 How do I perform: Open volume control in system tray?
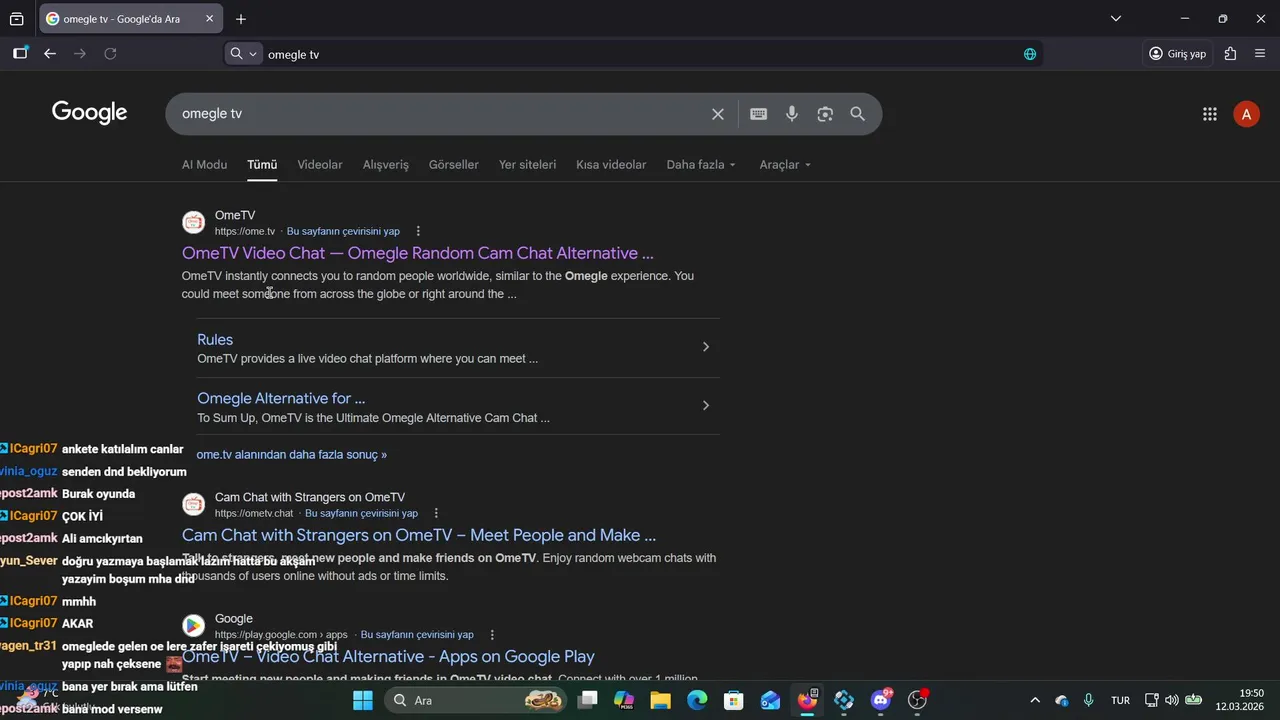tap(1171, 700)
